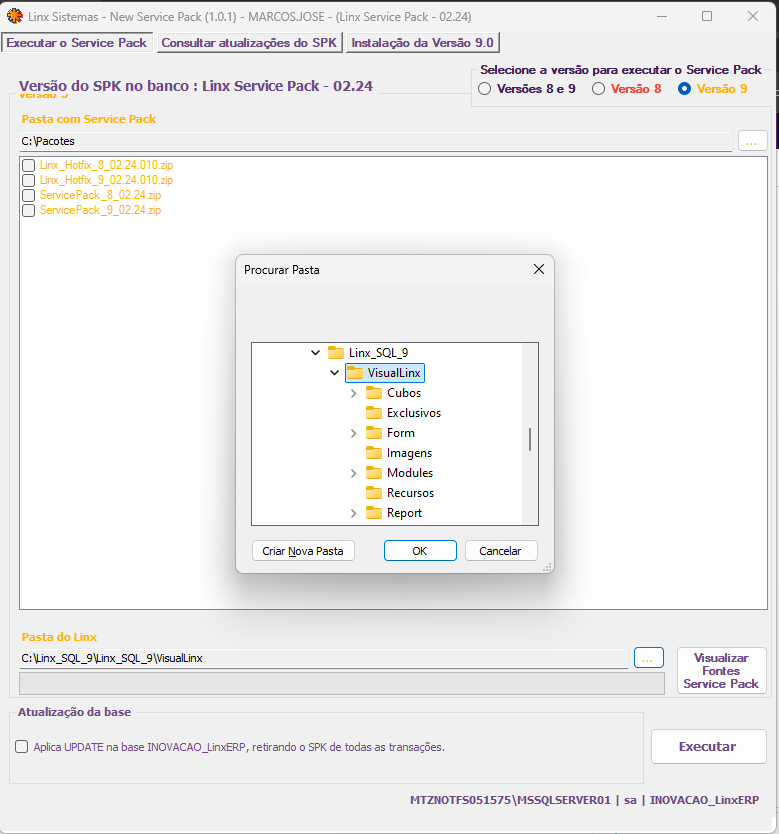This screenshot has height=834, width=779.
Task: Click the Form folder icon
Action: (x=374, y=433)
